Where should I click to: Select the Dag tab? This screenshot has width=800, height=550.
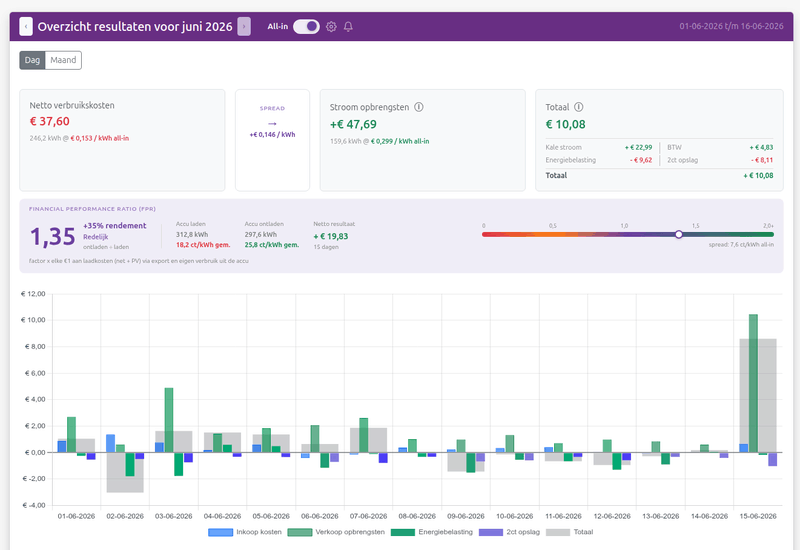coord(32,60)
